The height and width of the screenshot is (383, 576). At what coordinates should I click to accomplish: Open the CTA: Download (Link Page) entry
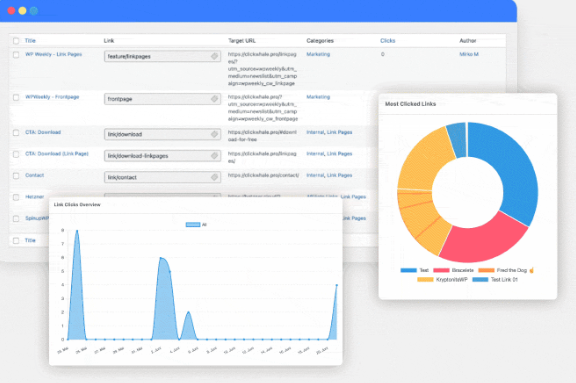[57, 154]
